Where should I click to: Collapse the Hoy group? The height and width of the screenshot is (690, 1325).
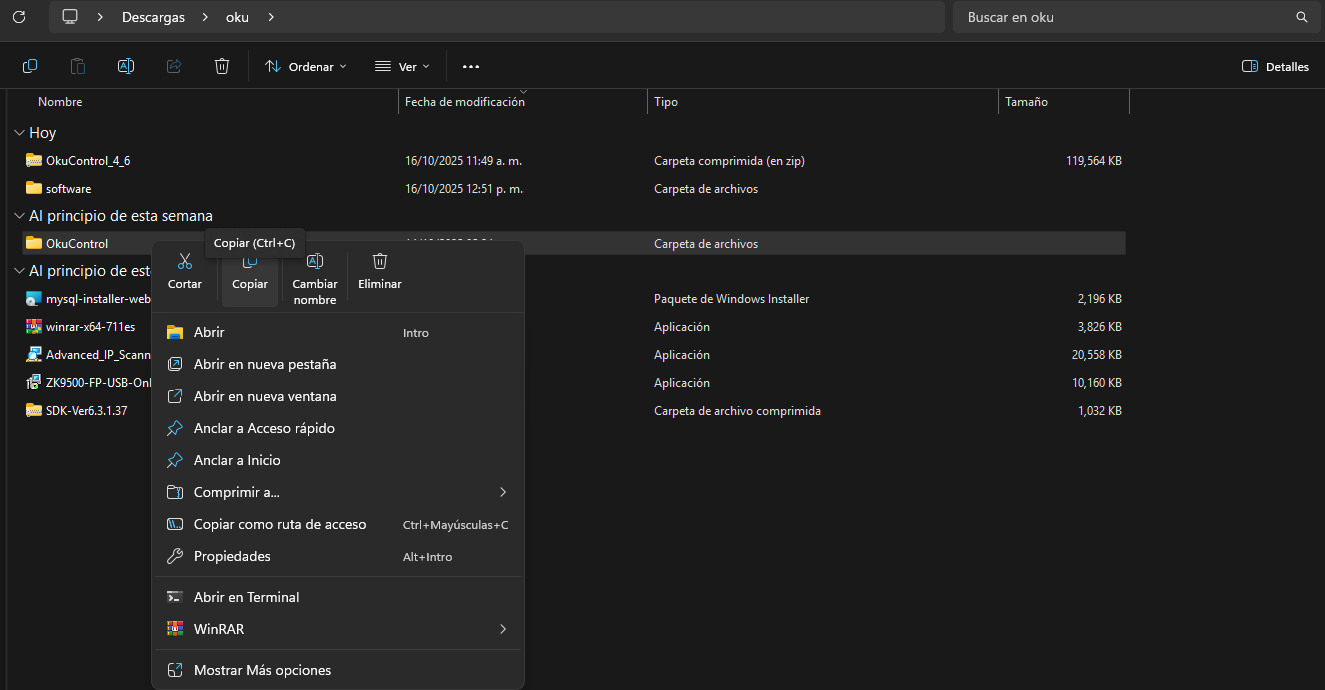click(19, 133)
